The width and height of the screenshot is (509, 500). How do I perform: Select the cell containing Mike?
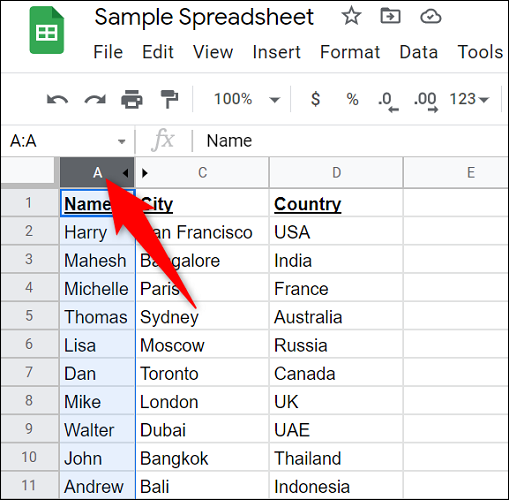97,401
